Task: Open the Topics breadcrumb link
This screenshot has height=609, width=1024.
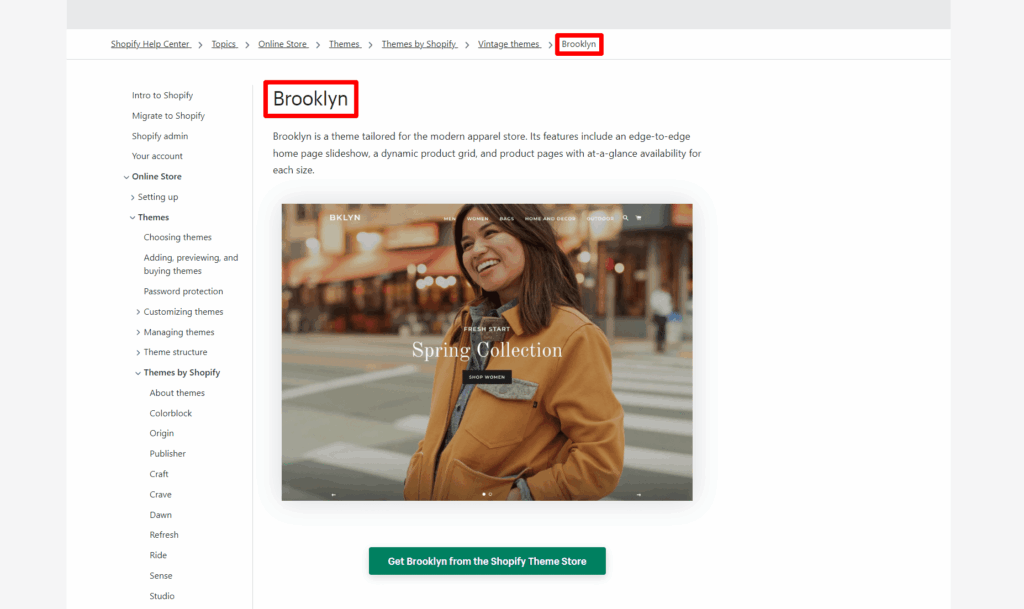Action: click(224, 44)
